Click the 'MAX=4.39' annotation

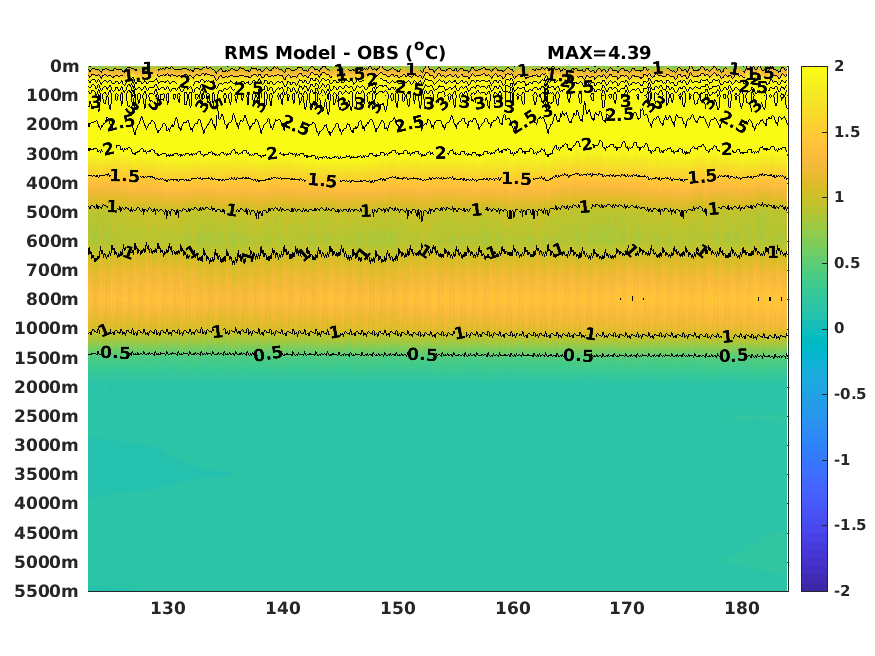pos(599,53)
